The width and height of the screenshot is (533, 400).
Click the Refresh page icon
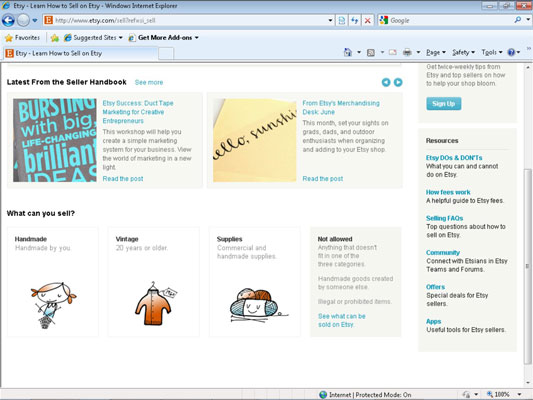click(x=355, y=20)
